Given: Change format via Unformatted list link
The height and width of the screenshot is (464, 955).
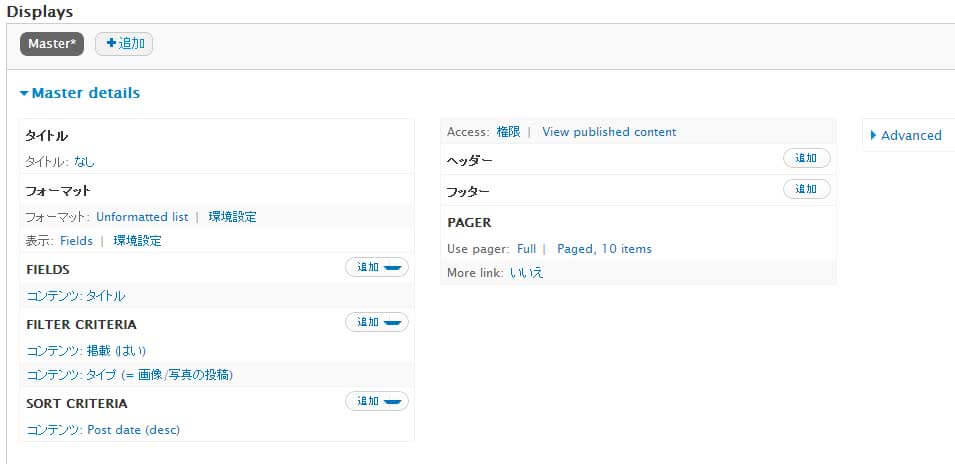Looking at the screenshot, I should click(142, 216).
